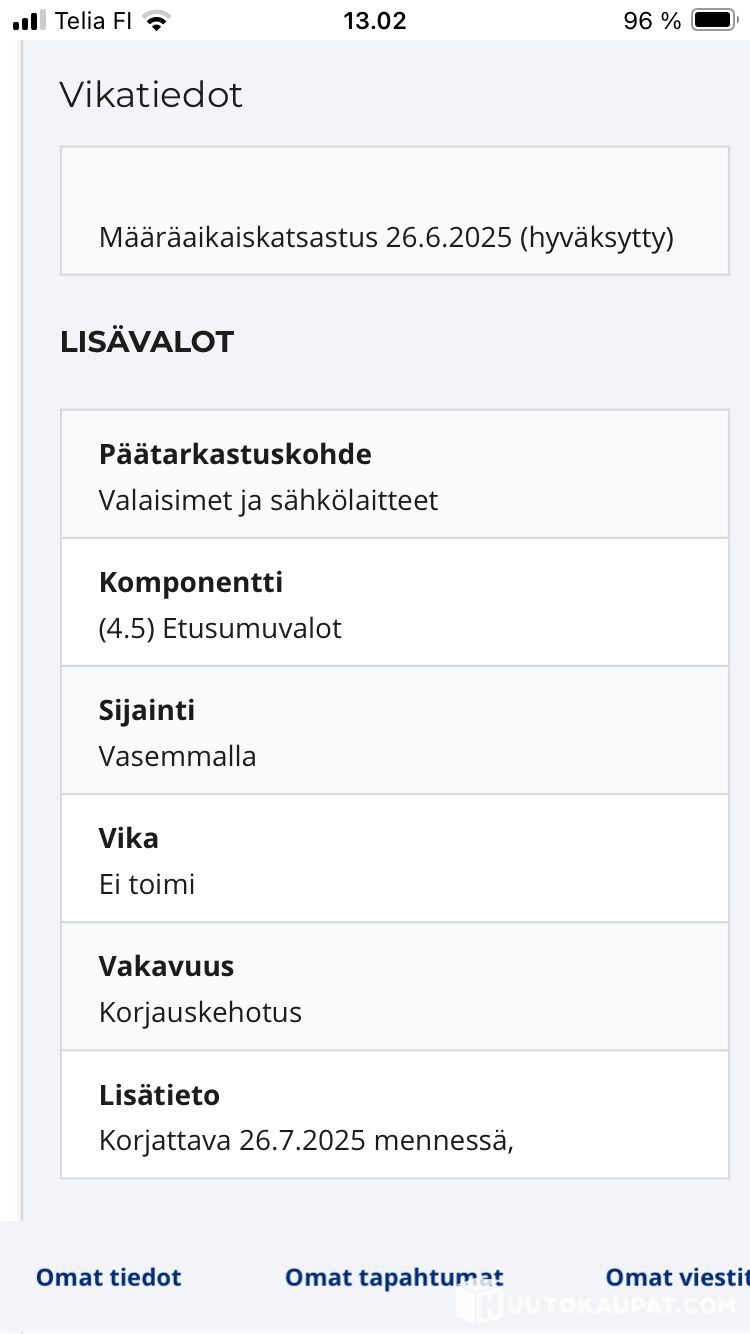Select the Päätarkastuskohde row
750x1334 pixels.
pos(395,475)
